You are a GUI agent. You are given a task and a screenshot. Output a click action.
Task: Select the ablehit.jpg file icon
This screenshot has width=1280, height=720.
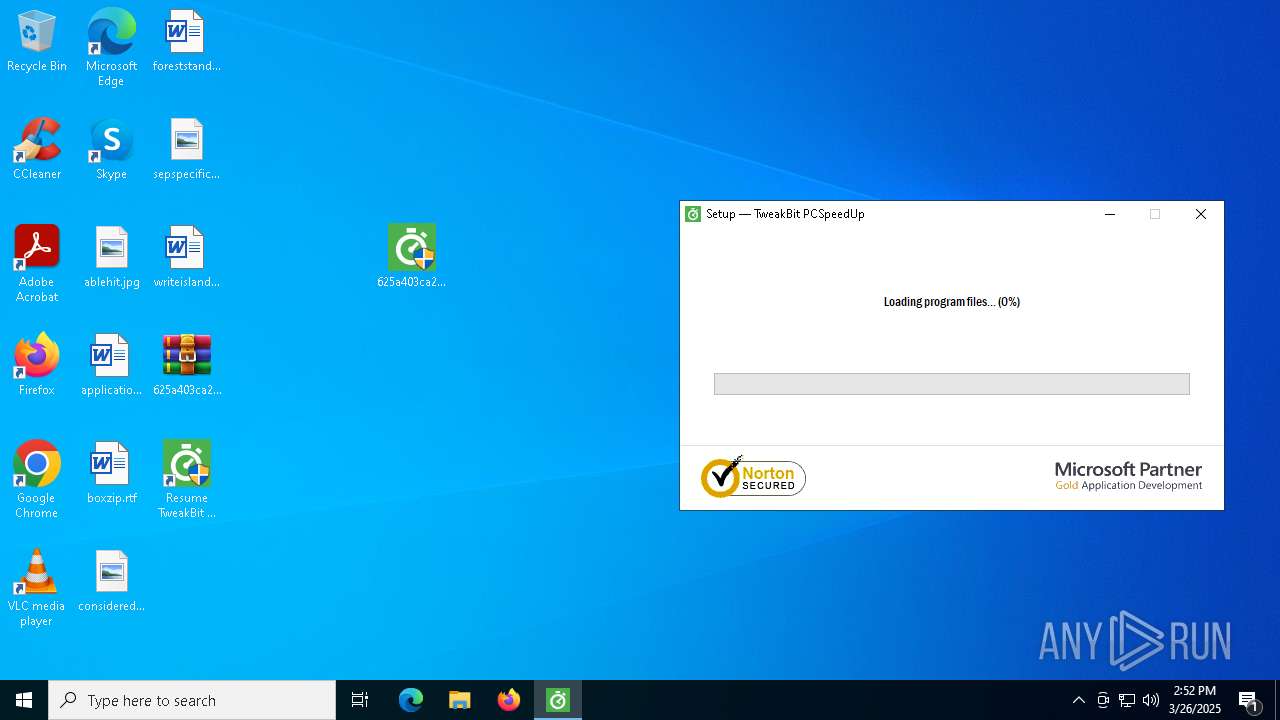click(111, 258)
